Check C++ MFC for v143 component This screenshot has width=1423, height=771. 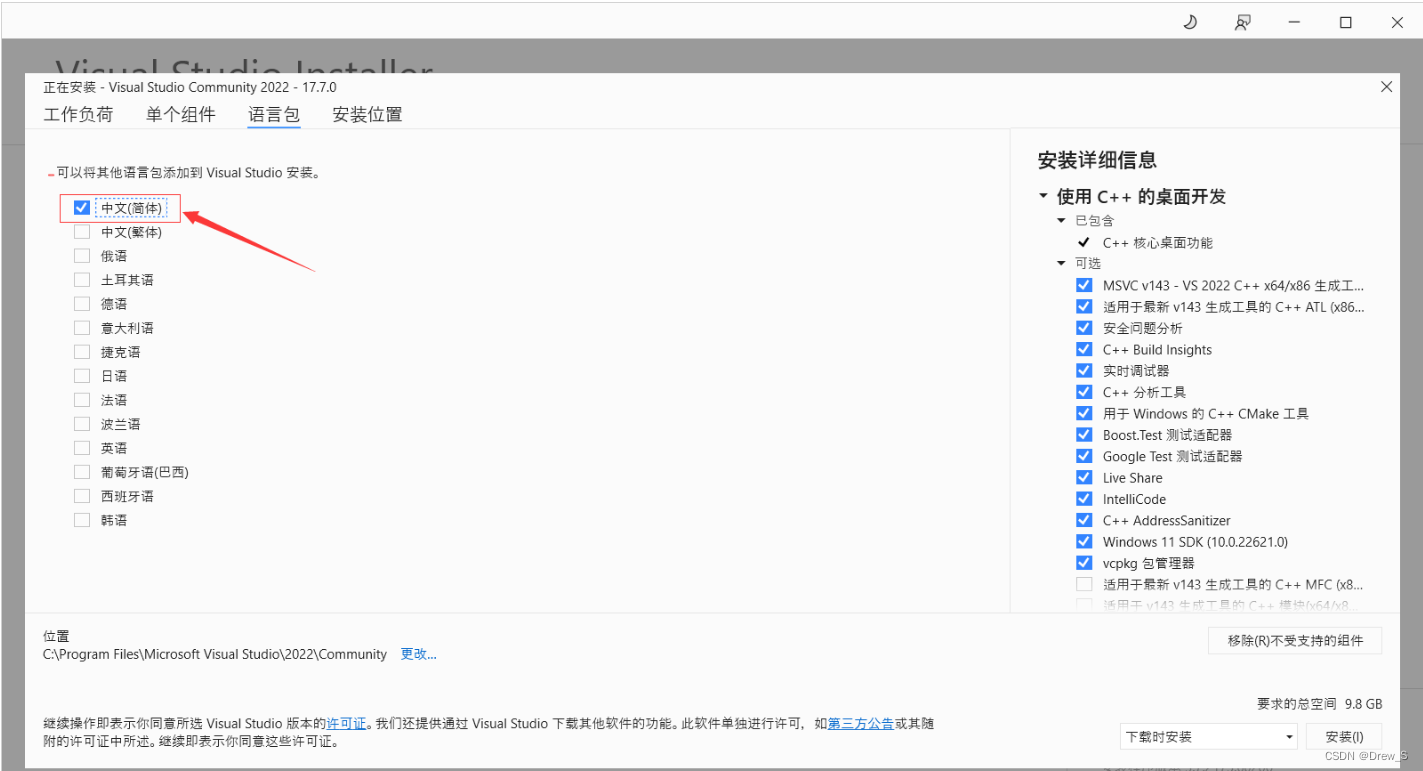click(1084, 584)
